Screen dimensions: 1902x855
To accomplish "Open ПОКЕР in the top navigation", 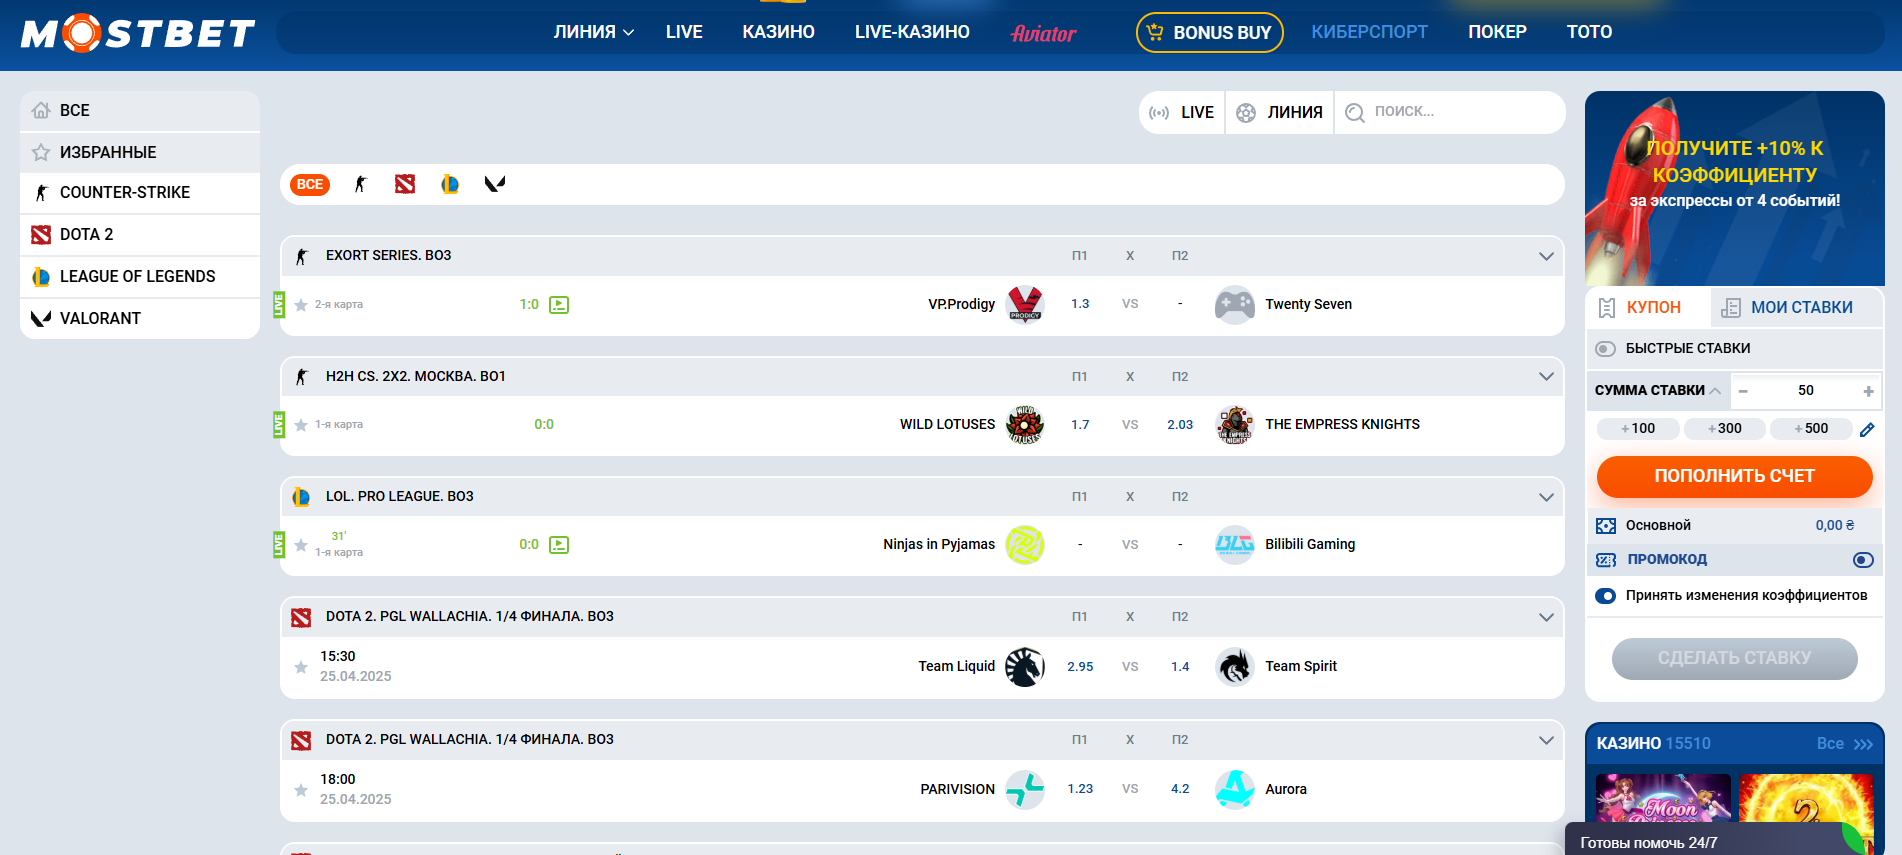I will (x=1497, y=32).
